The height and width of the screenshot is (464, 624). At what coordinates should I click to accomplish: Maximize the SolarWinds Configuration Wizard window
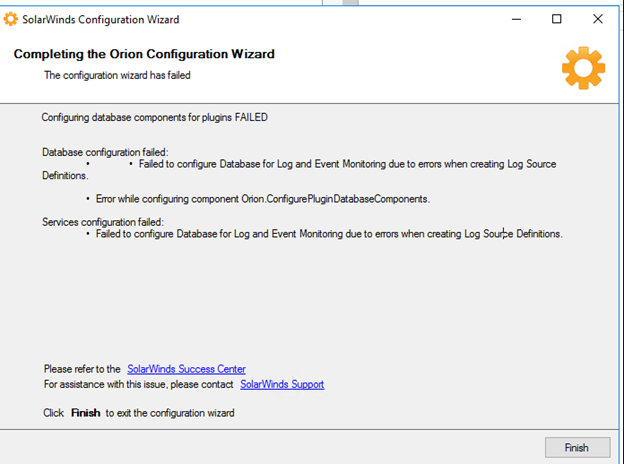click(x=557, y=19)
